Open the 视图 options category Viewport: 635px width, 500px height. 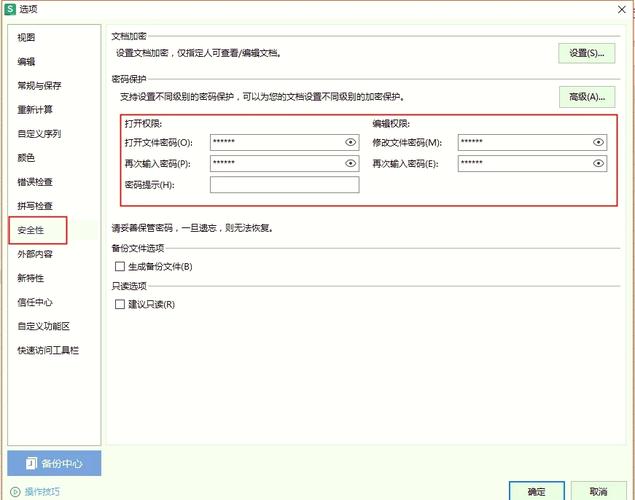[26, 38]
